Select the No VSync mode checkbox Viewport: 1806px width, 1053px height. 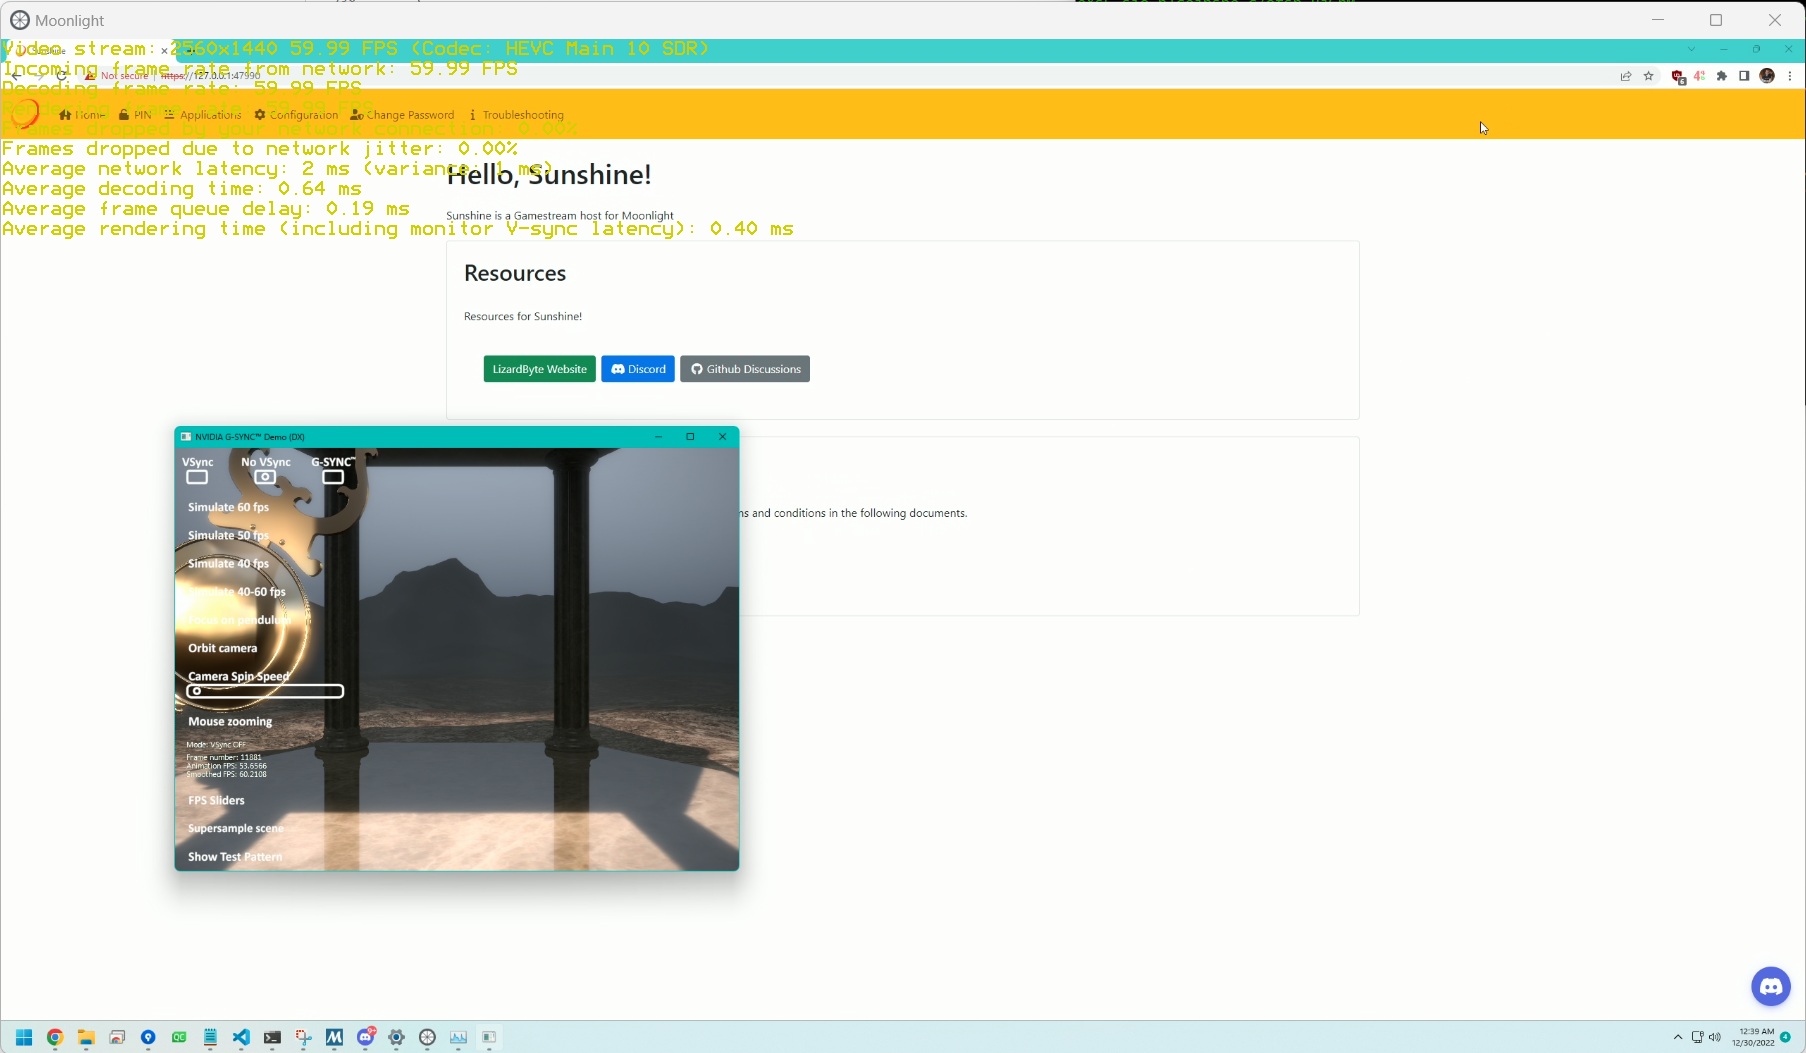coord(265,477)
